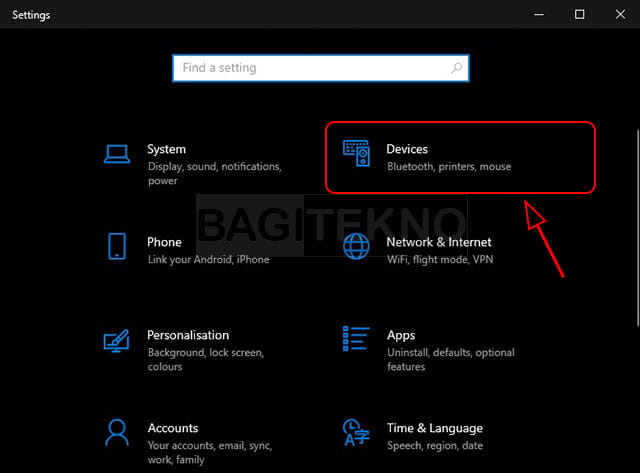Open Apps settings title
The width and height of the screenshot is (640, 473).
pyautogui.click(x=401, y=335)
